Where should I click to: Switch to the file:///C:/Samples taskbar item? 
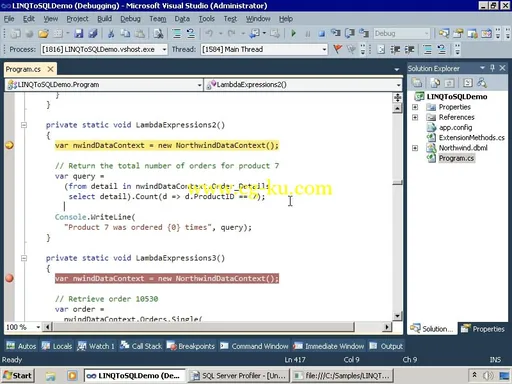coord(343,376)
